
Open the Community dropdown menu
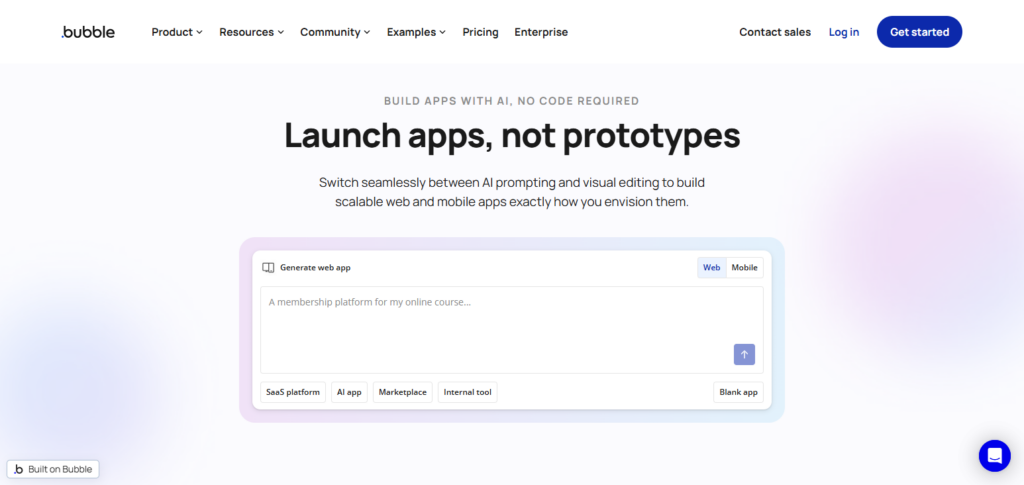coord(335,32)
